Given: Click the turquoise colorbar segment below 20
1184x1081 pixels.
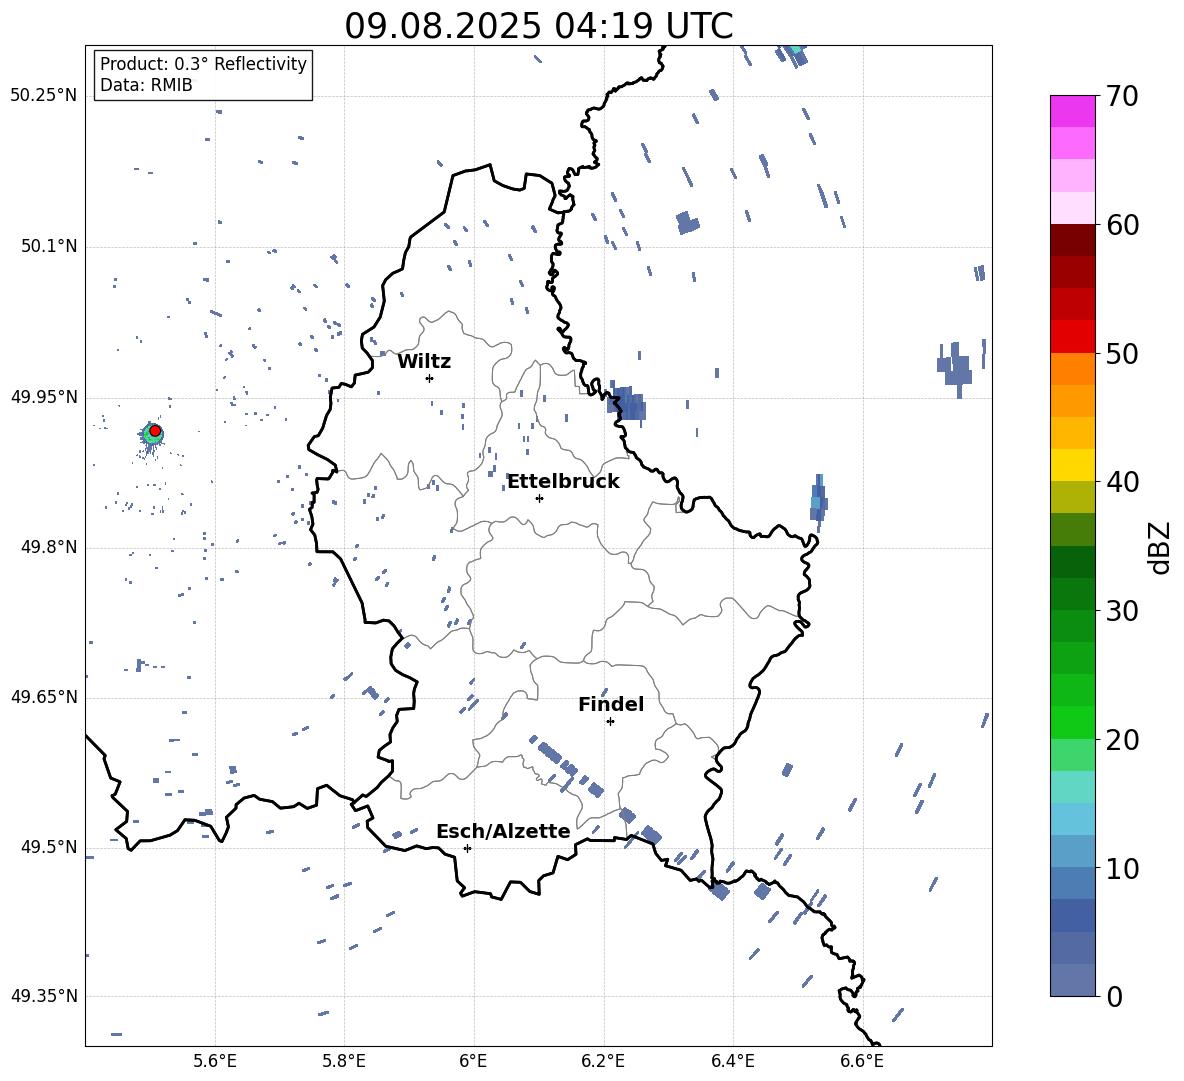Looking at the screenshot, I should tap(1072, 787).
